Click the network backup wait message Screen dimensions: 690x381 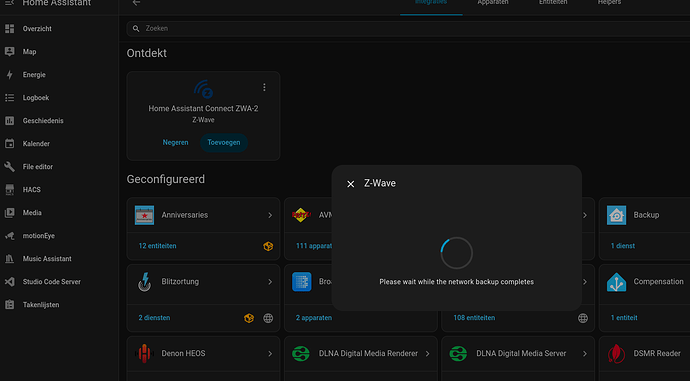coord(457,282)
